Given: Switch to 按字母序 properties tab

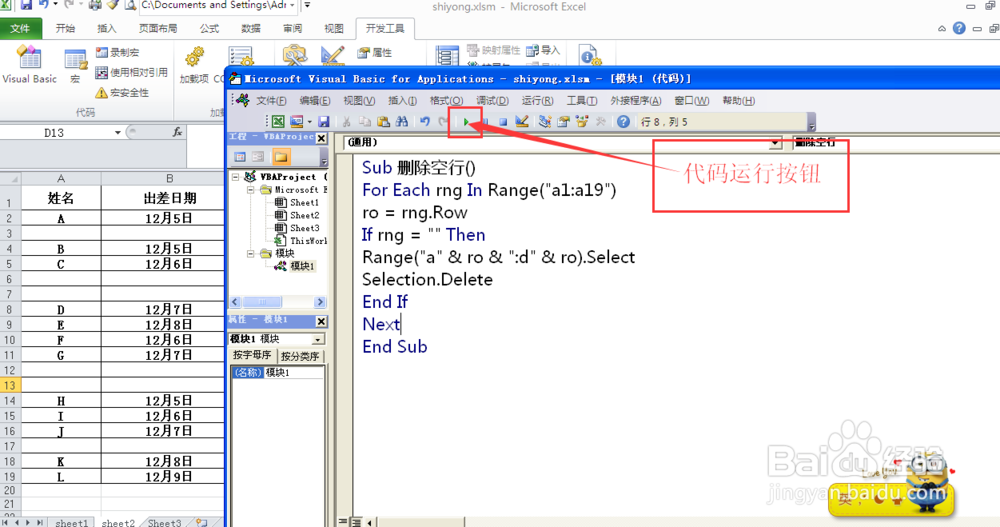Looking at the screenshot, I should point(253,355).
